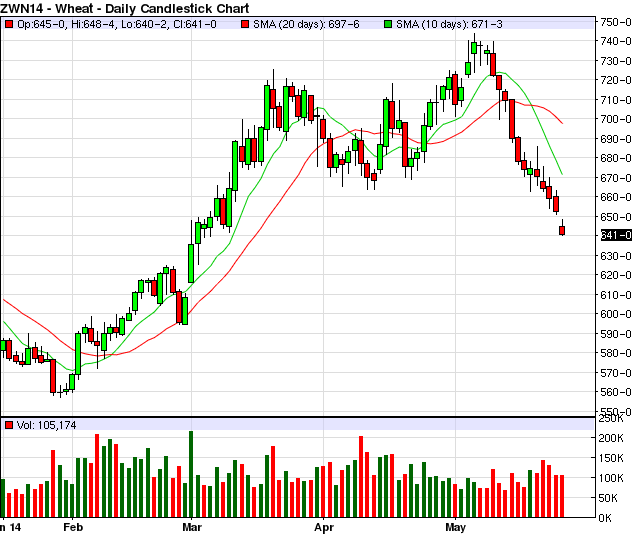The width and height of the screenshot is (640, 536).
Task: Click the 'Feb' date axis label
Action: 73,527
